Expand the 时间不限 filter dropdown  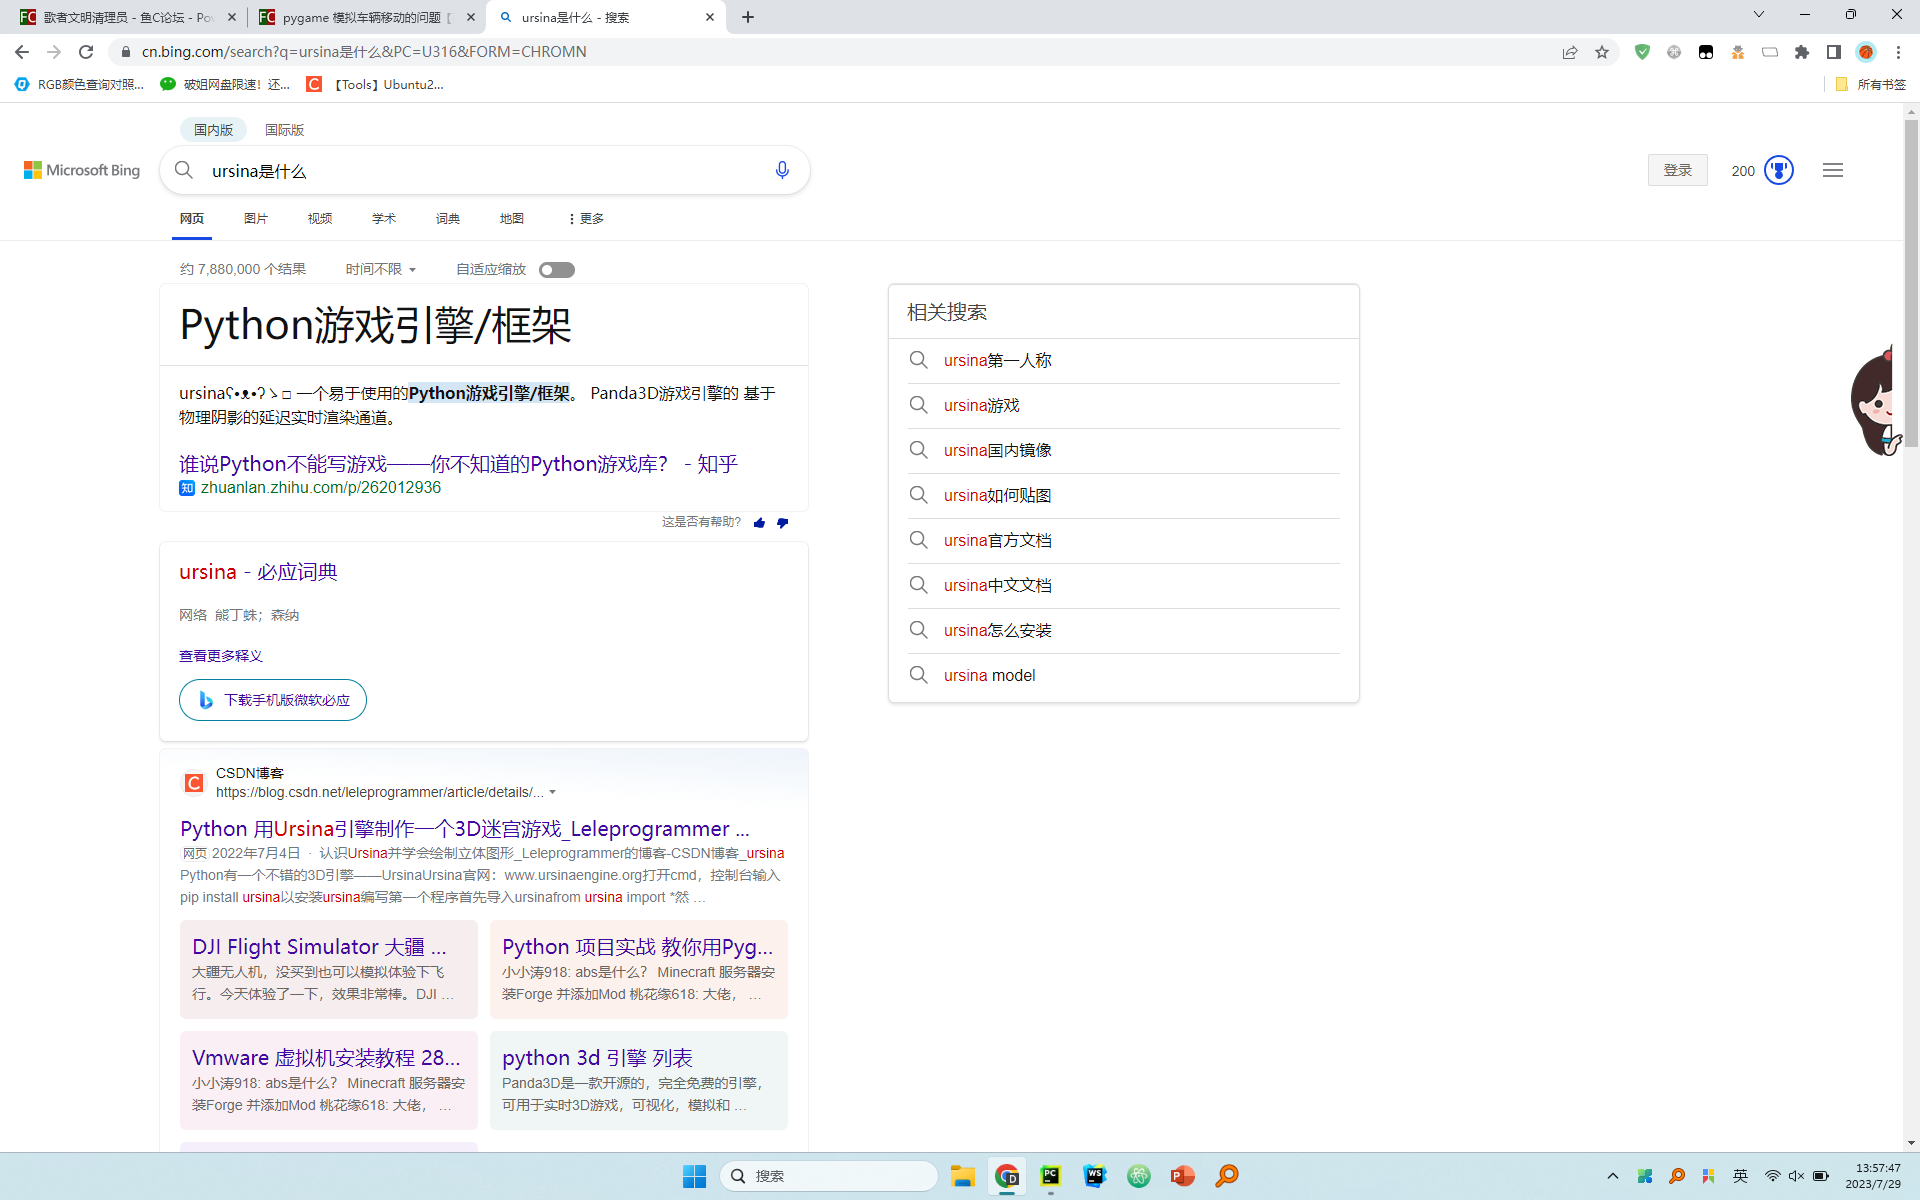click(x=381, y=269)
